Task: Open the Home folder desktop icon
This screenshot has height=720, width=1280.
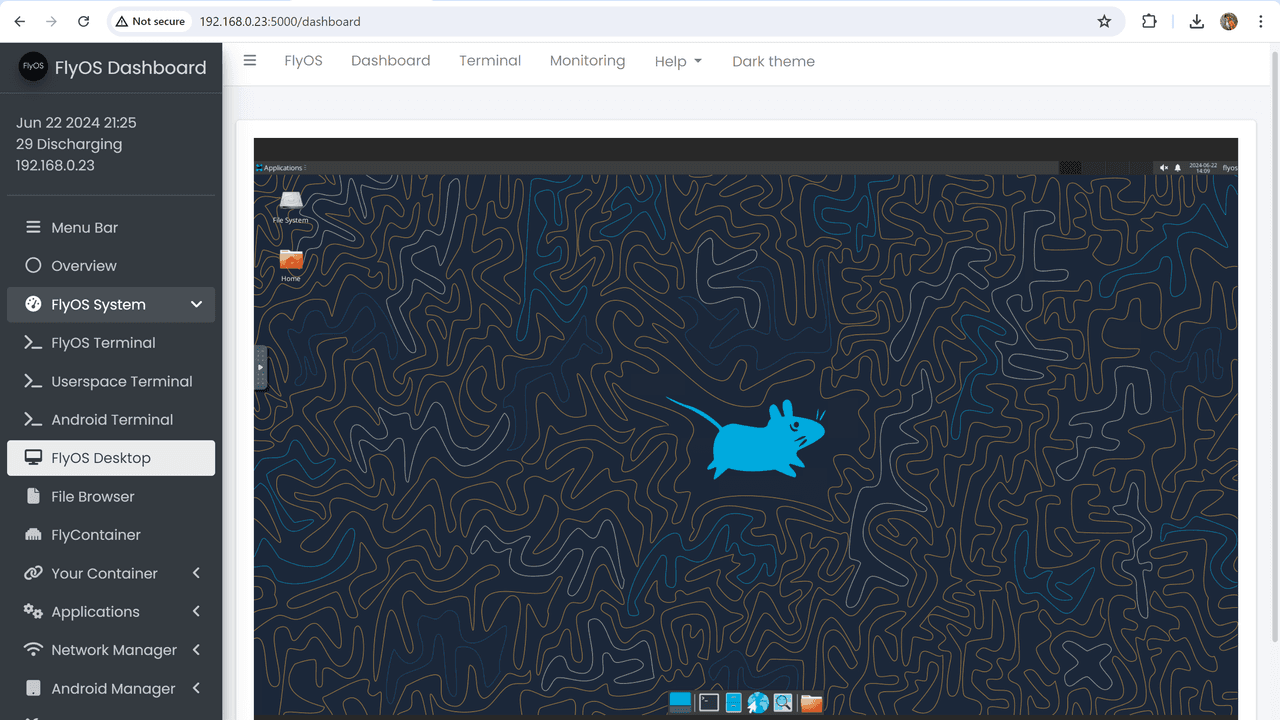Action: pyautogui.click(x=291, y=265)
